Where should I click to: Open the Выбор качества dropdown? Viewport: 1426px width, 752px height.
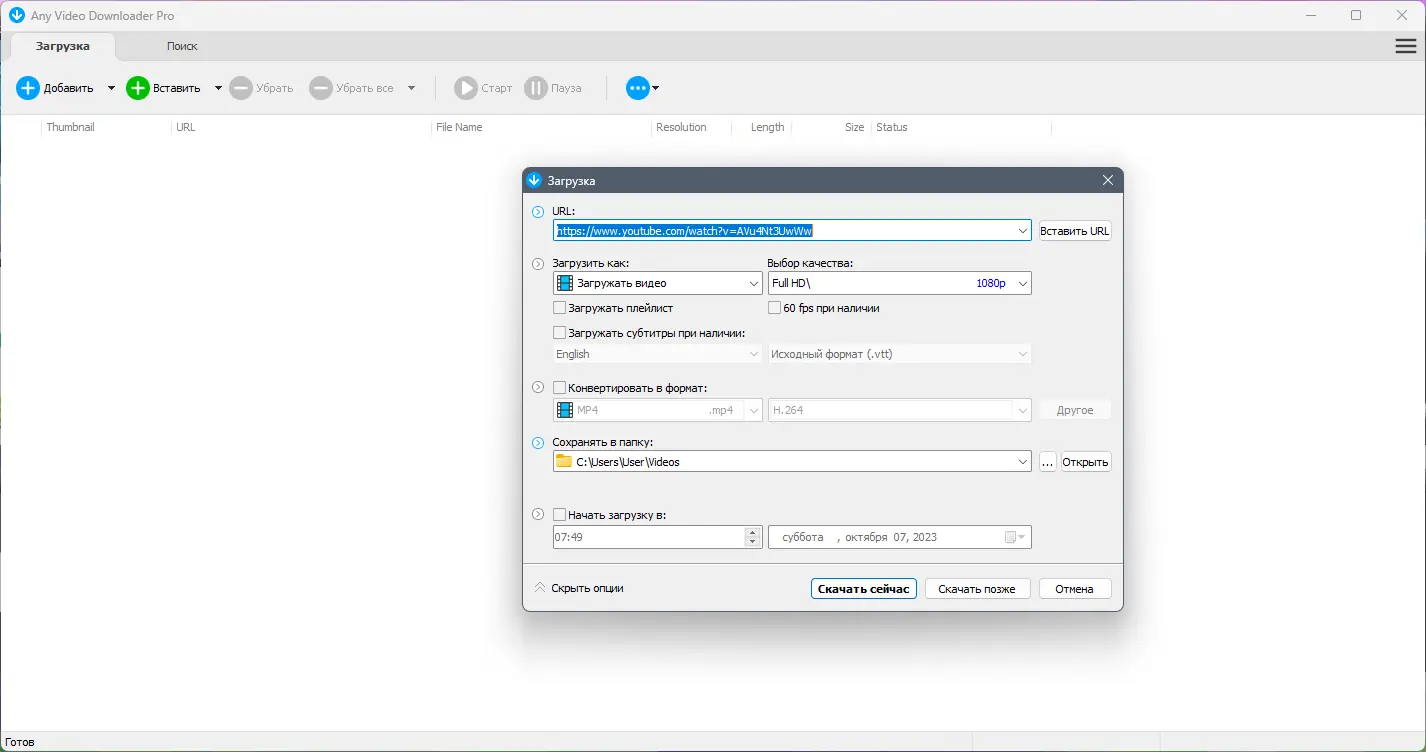(1022, 283)
